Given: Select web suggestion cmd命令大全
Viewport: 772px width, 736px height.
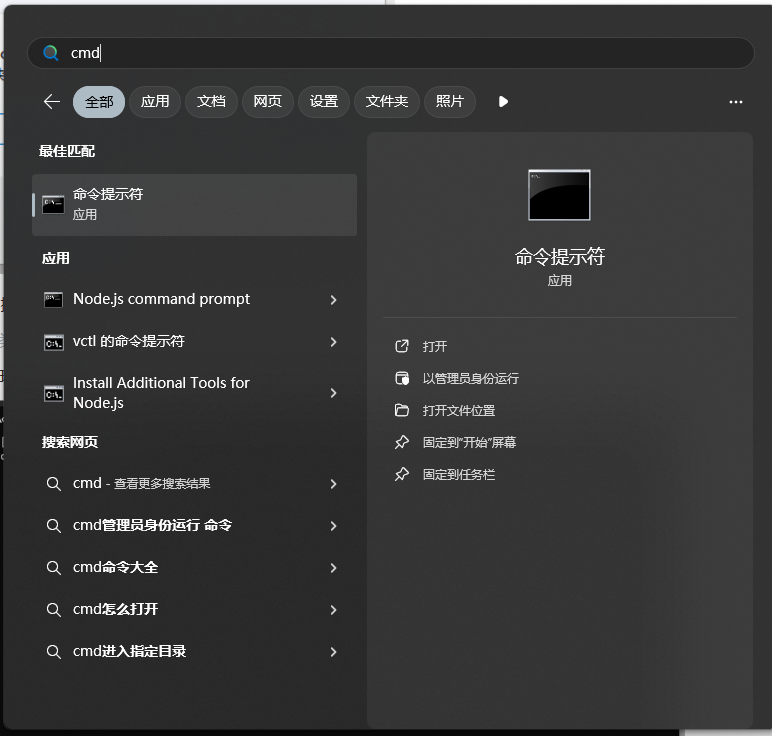Looking at the screenshot, I should tap(194, 568).
